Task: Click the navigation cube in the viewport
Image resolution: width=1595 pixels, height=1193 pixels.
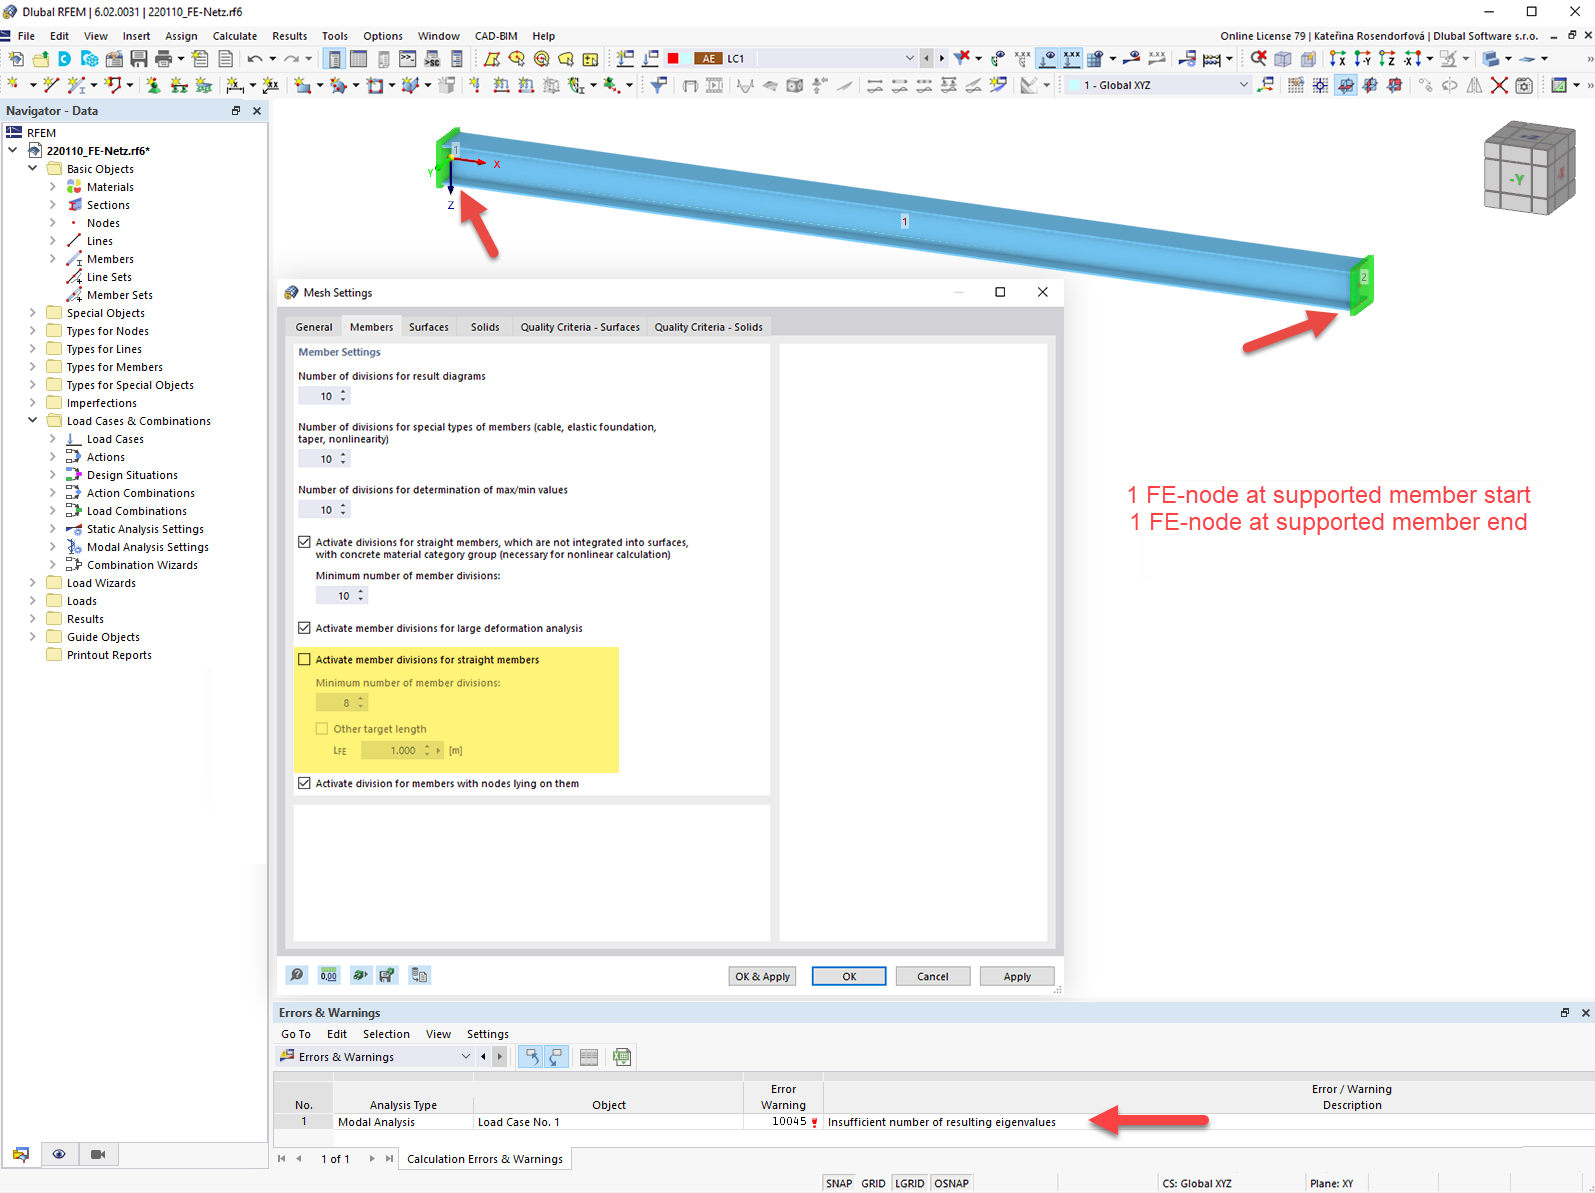Action: pyautogui.click(x=1528, y=168)
